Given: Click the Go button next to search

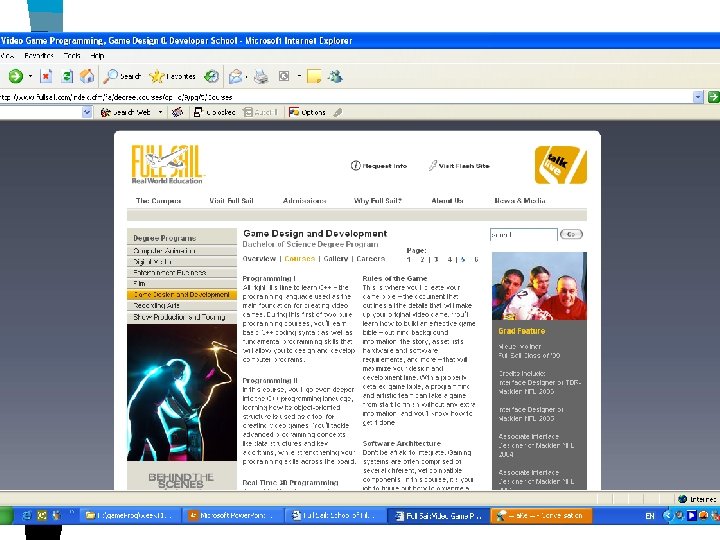Looking at the screenshot, I should click(x=571, y=234).
